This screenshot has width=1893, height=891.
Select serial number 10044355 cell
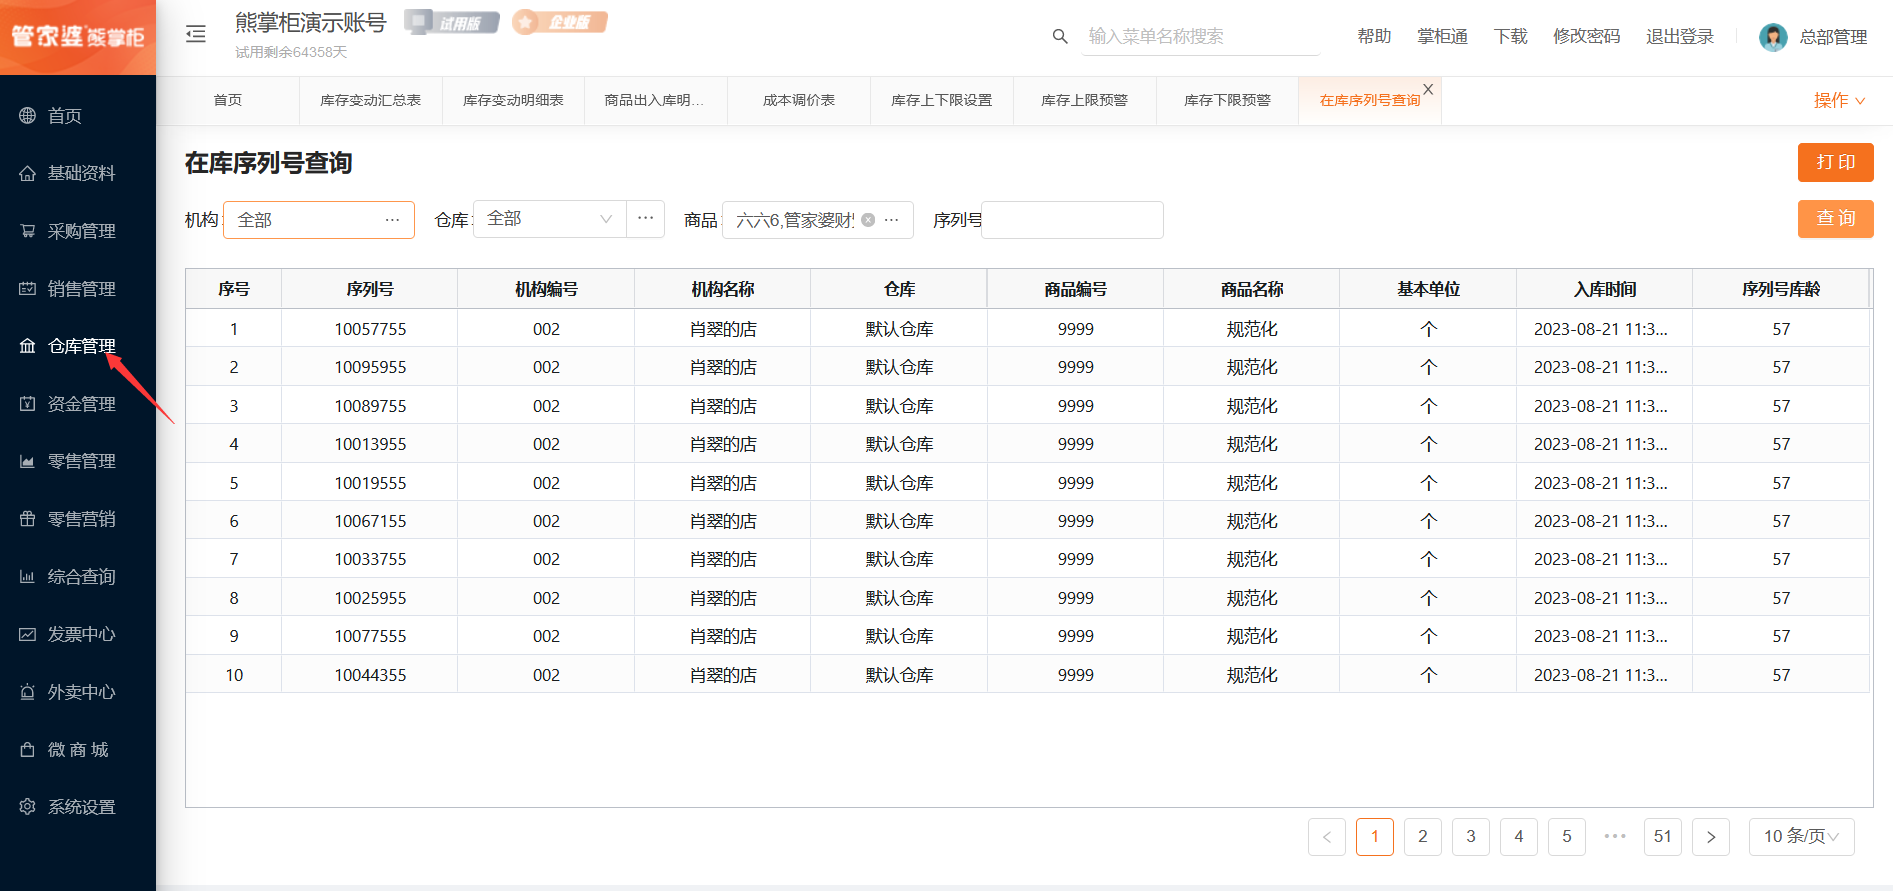(x=370, y=675)
